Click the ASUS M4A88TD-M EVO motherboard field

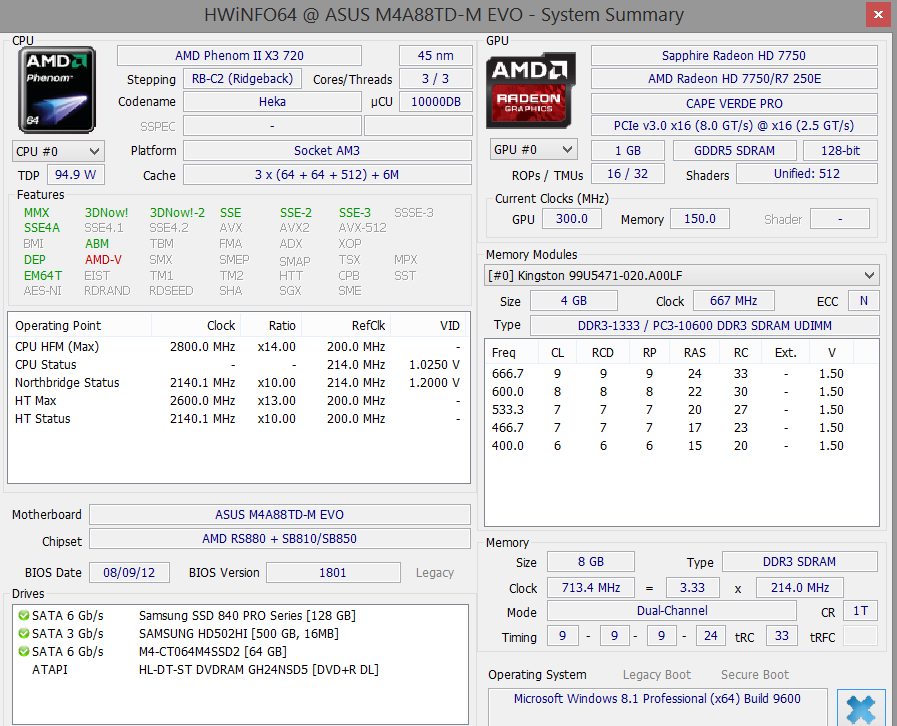point(280,514)
